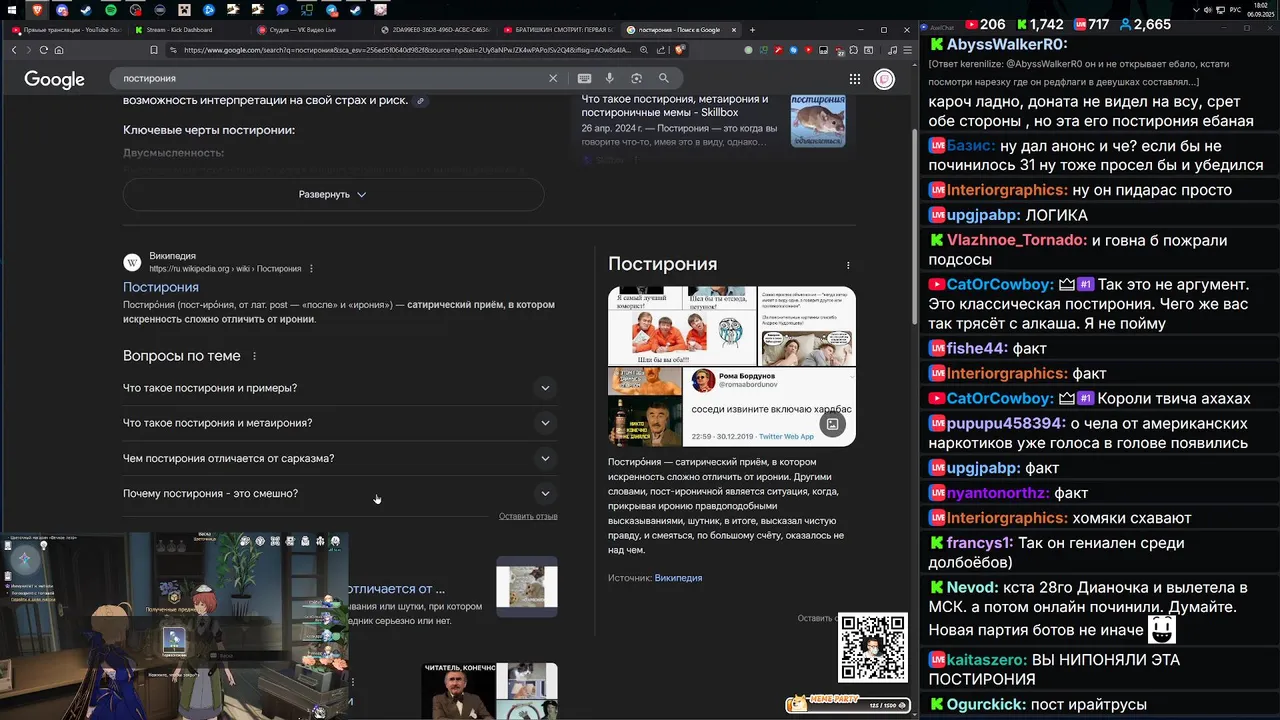Clear the Google search box text

click(553, 78)
